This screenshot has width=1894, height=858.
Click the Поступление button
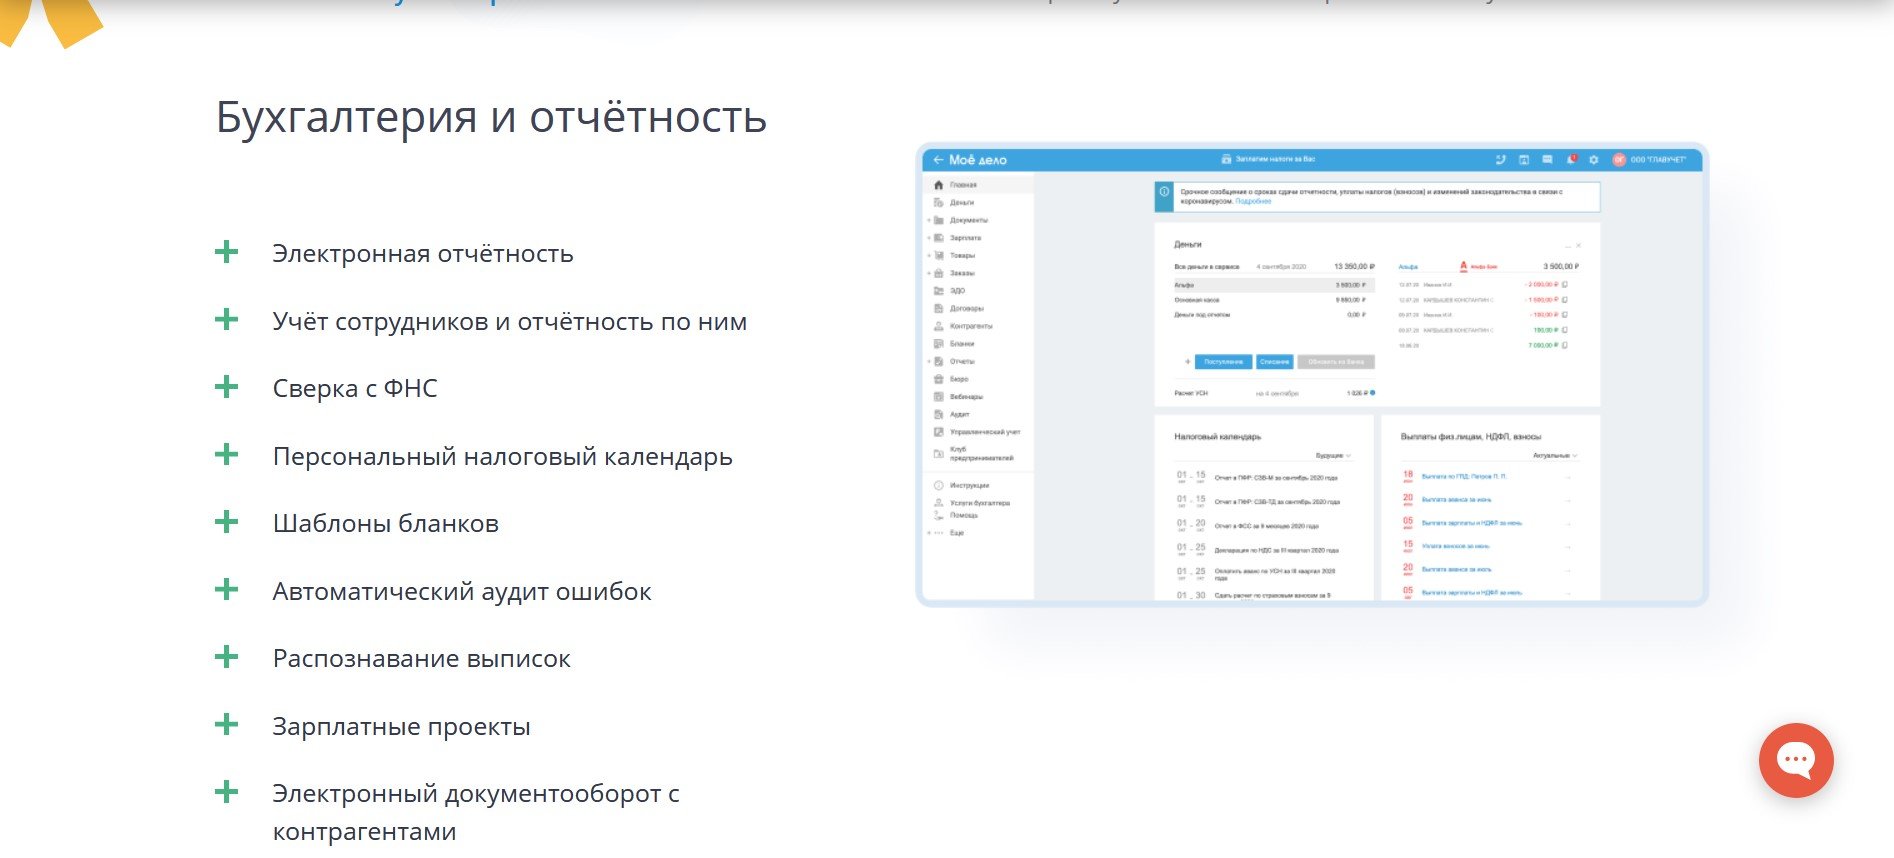point(1223,362)
